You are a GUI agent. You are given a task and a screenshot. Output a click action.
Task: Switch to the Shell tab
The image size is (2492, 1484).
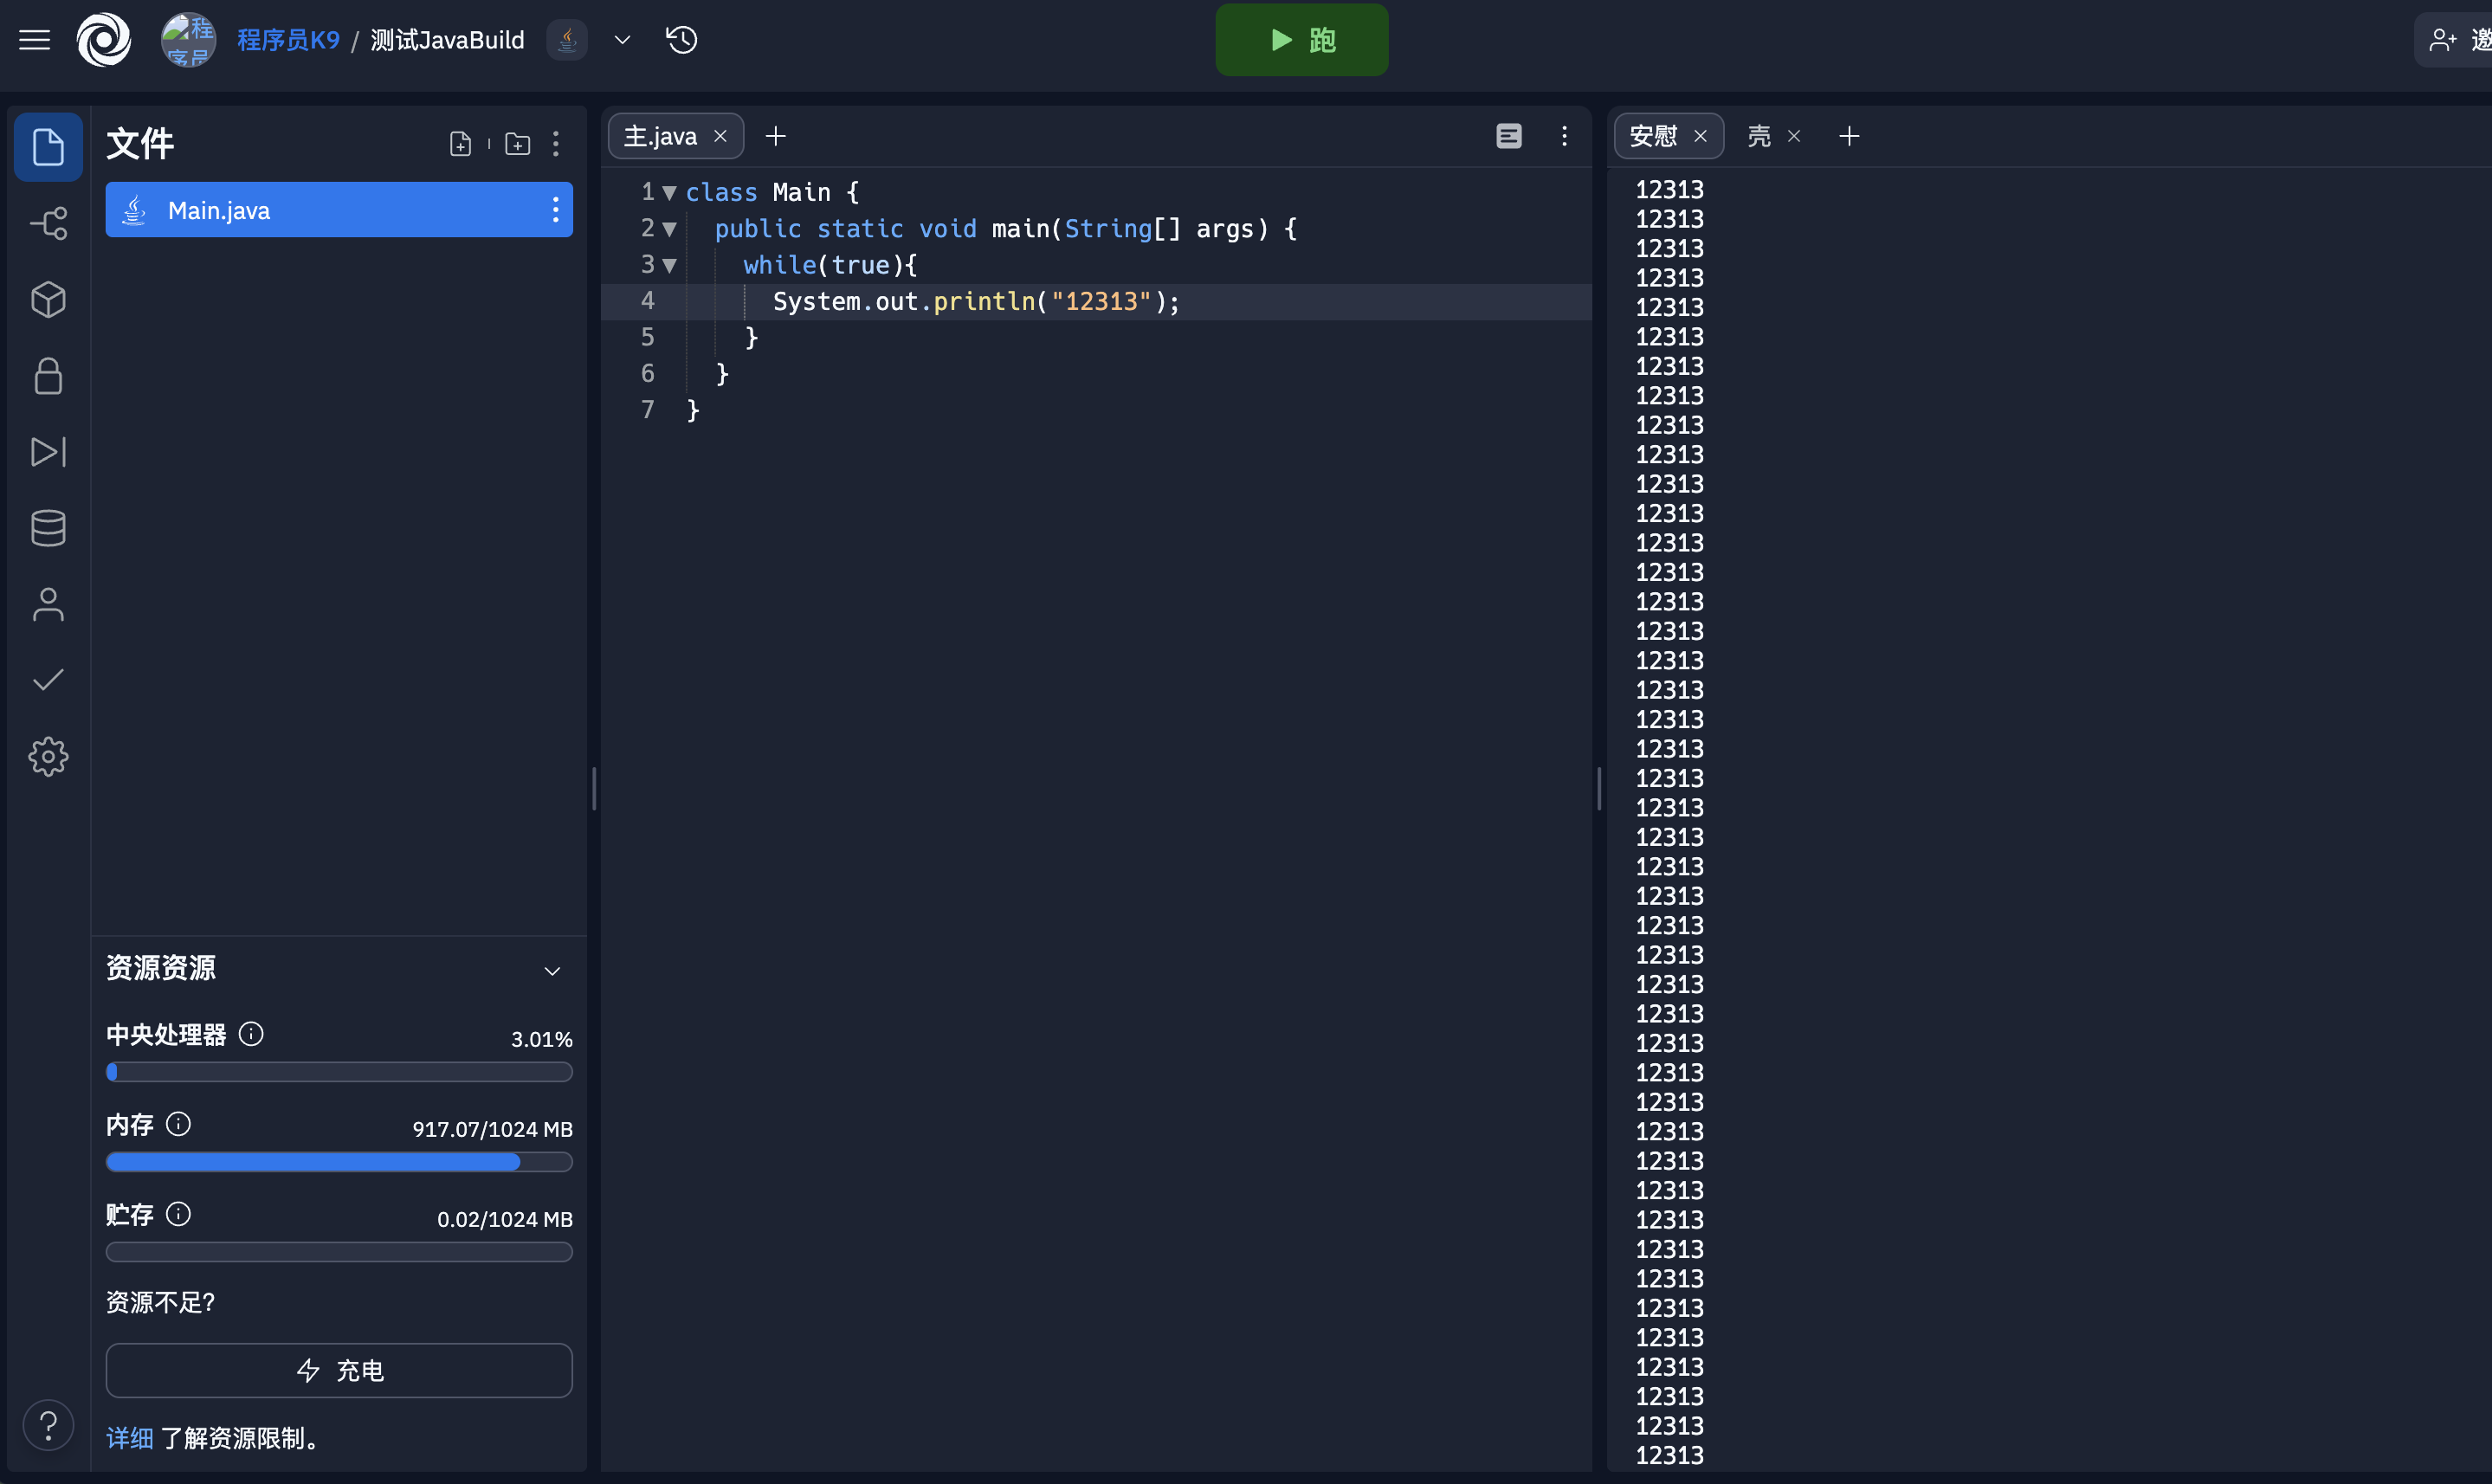(1759, 136)
